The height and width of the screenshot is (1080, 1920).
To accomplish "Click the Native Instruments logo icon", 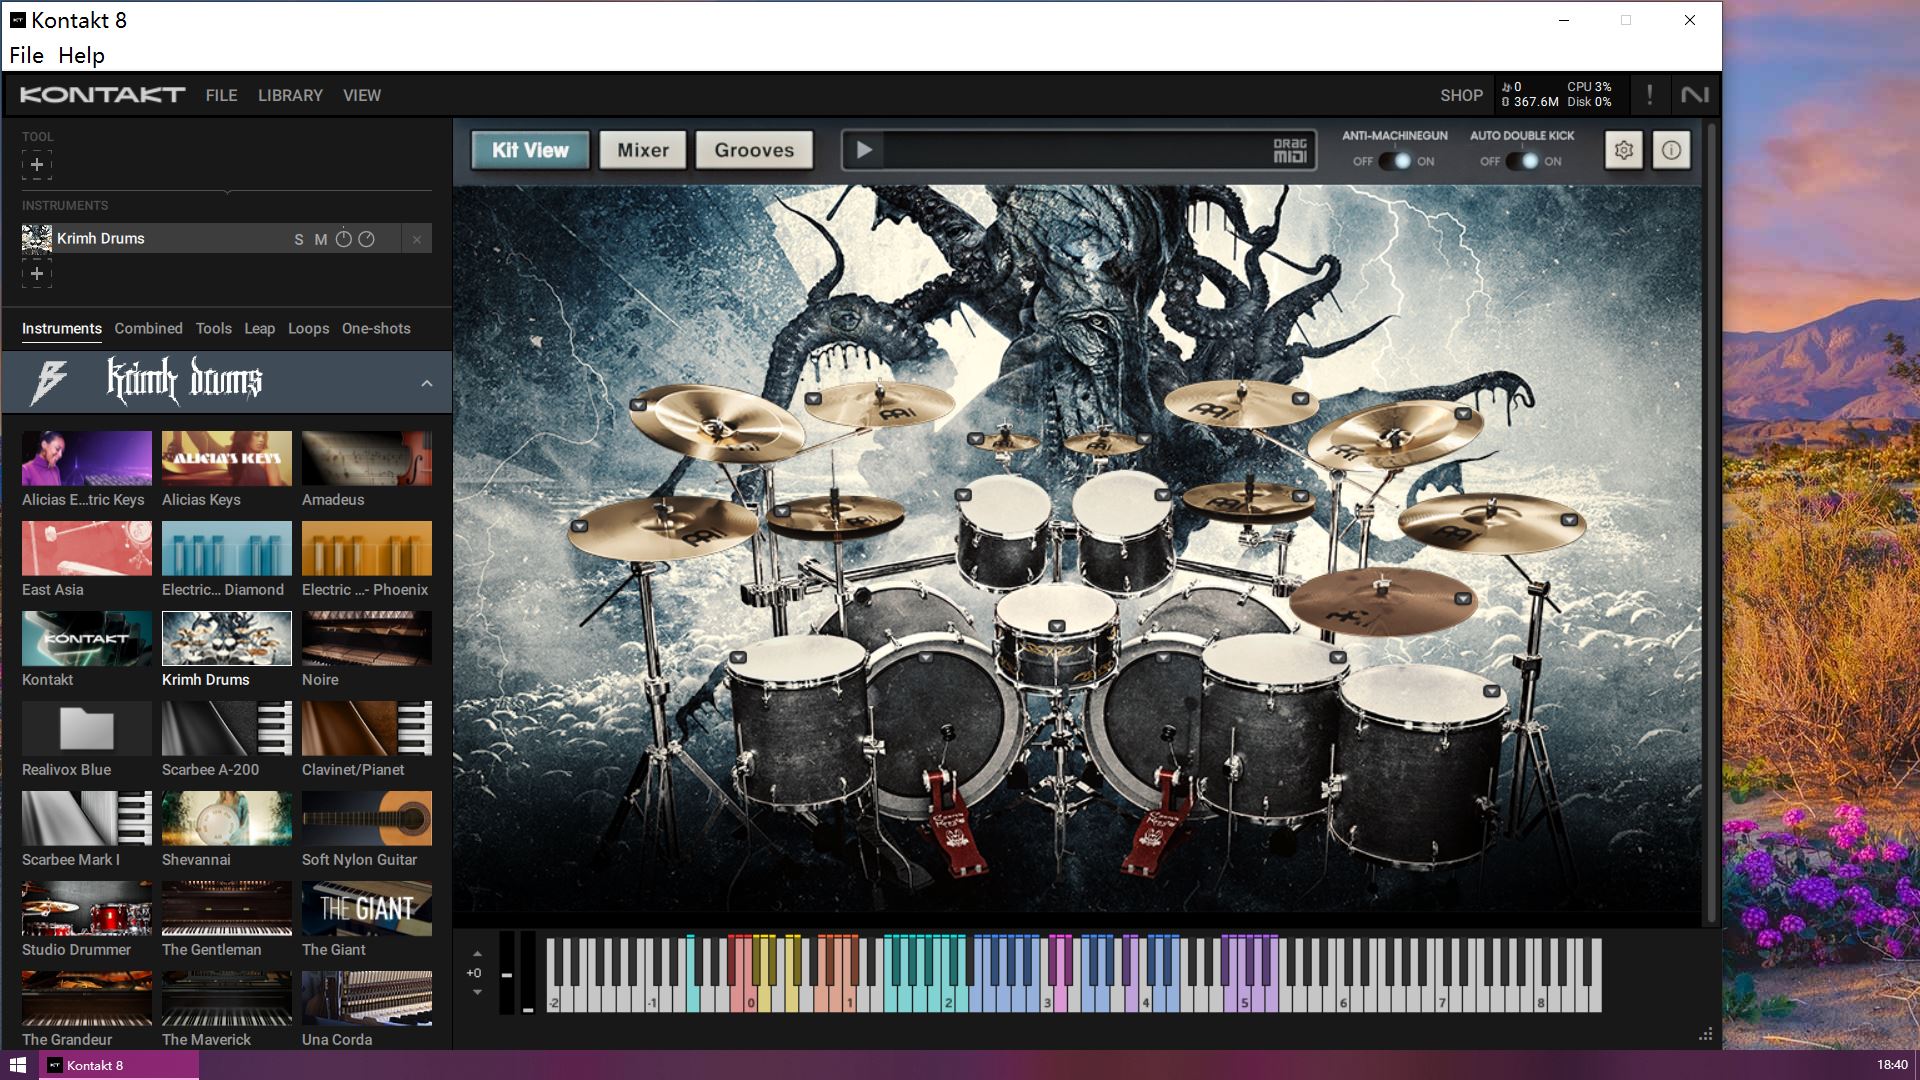I will [x=1695, y=95].
